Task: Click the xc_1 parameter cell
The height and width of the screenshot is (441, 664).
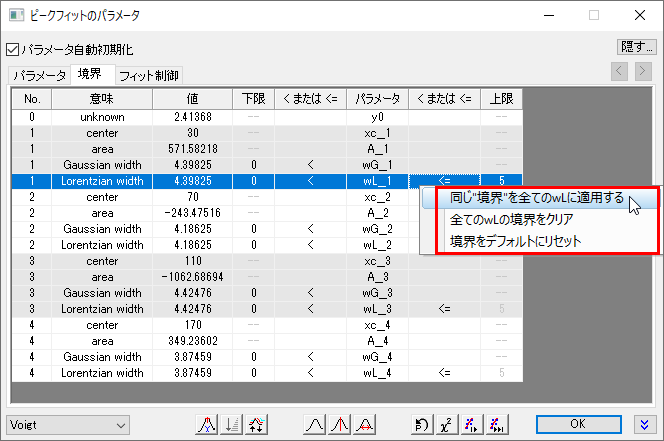Action: tap(377, 133)
